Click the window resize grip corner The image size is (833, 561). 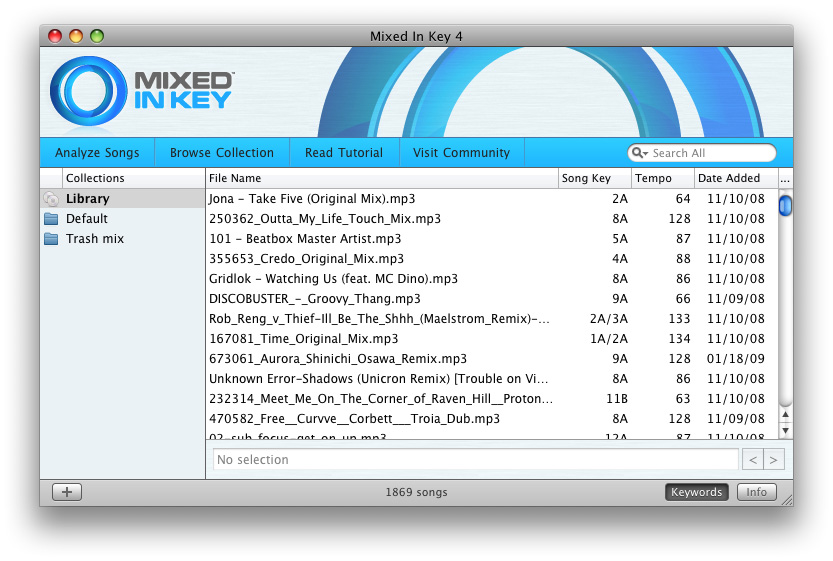(x=786, y=499)
